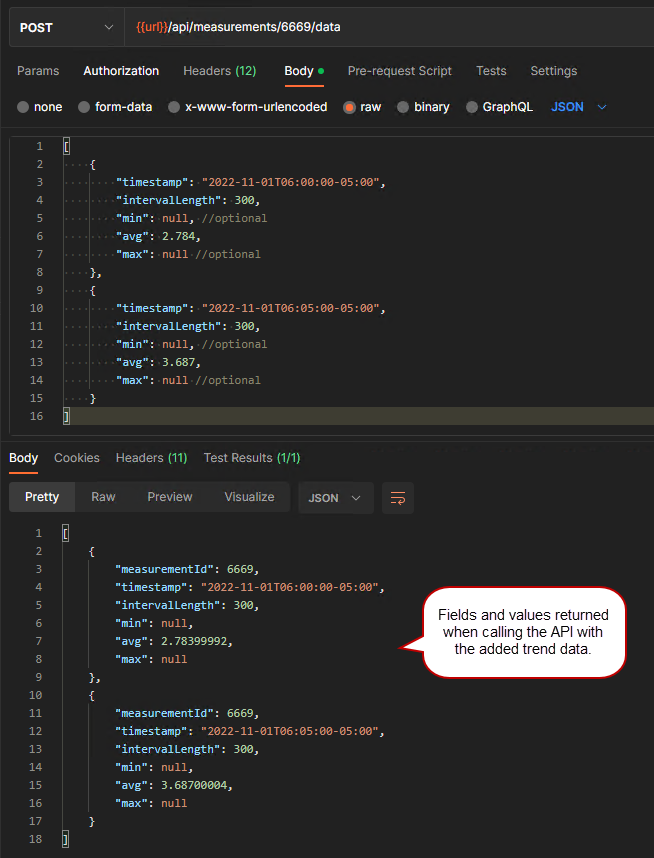Choose GraphQL body type radio
This screenshot has width=654, height=858.
(x=472, y=107)
